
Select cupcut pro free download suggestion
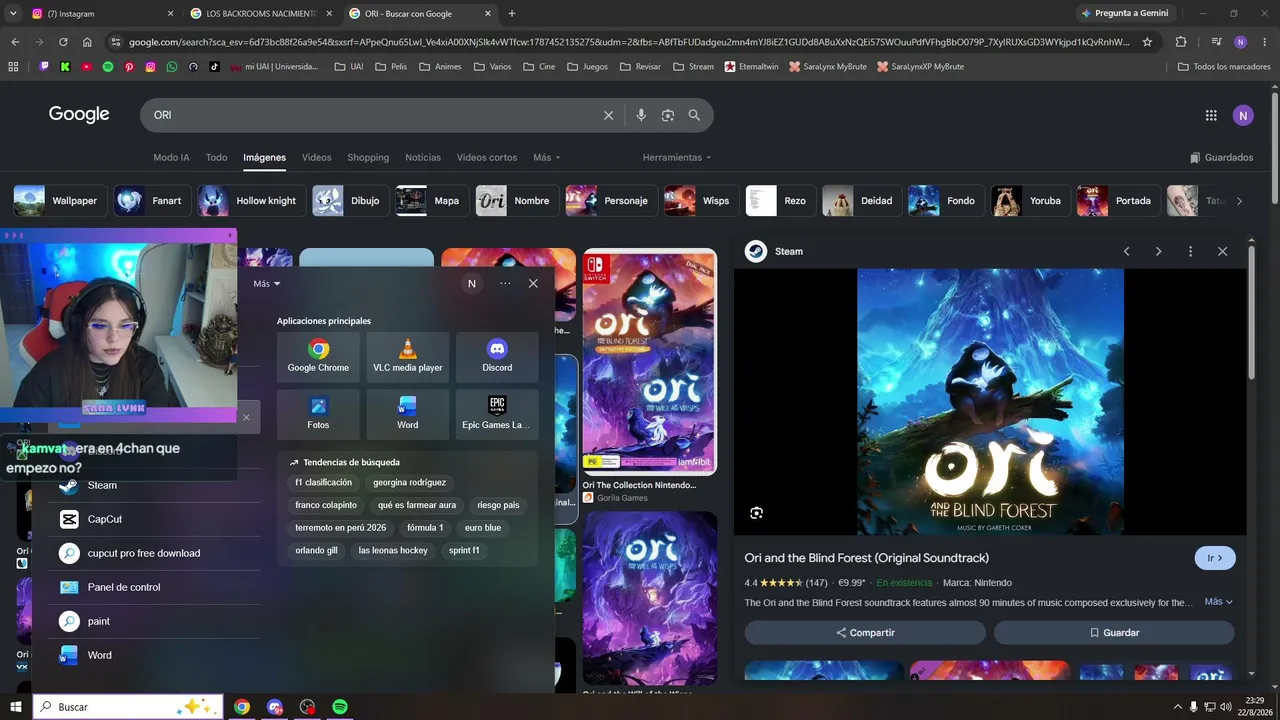[154, 553]
